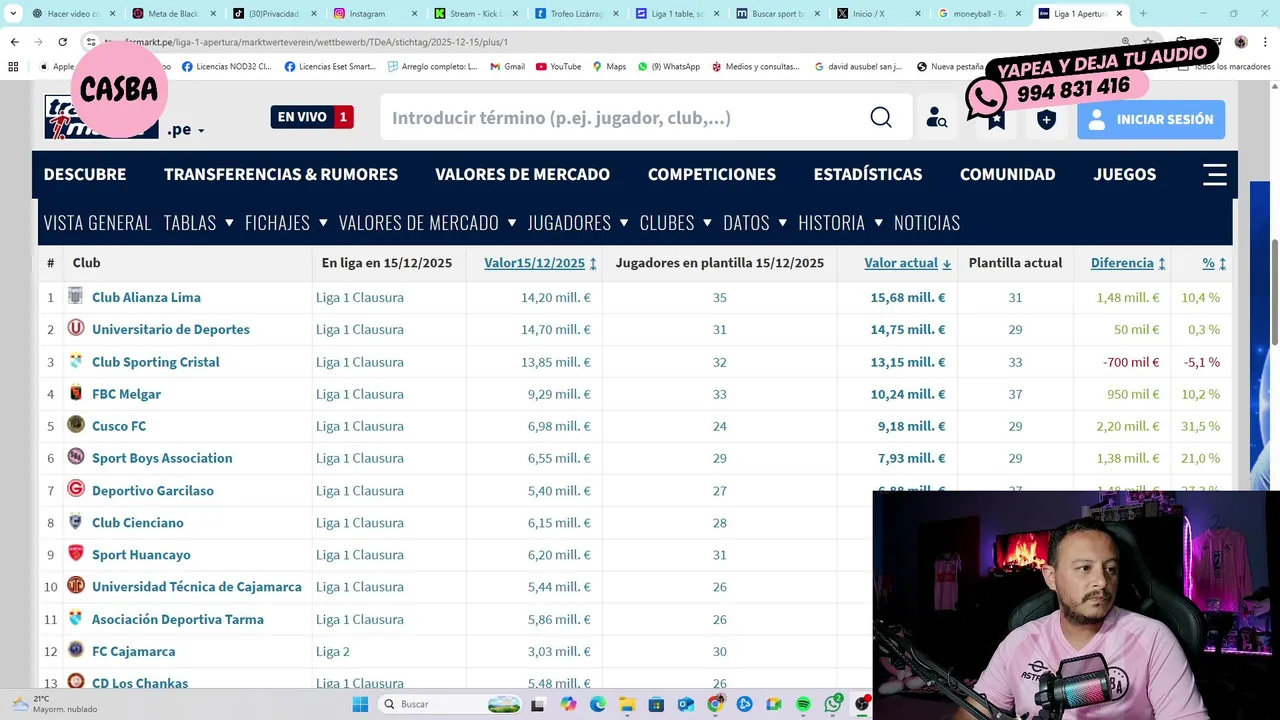Open the user search icon next to search bar
This screenshot has width=1280, height=720.
pos(936,118)
